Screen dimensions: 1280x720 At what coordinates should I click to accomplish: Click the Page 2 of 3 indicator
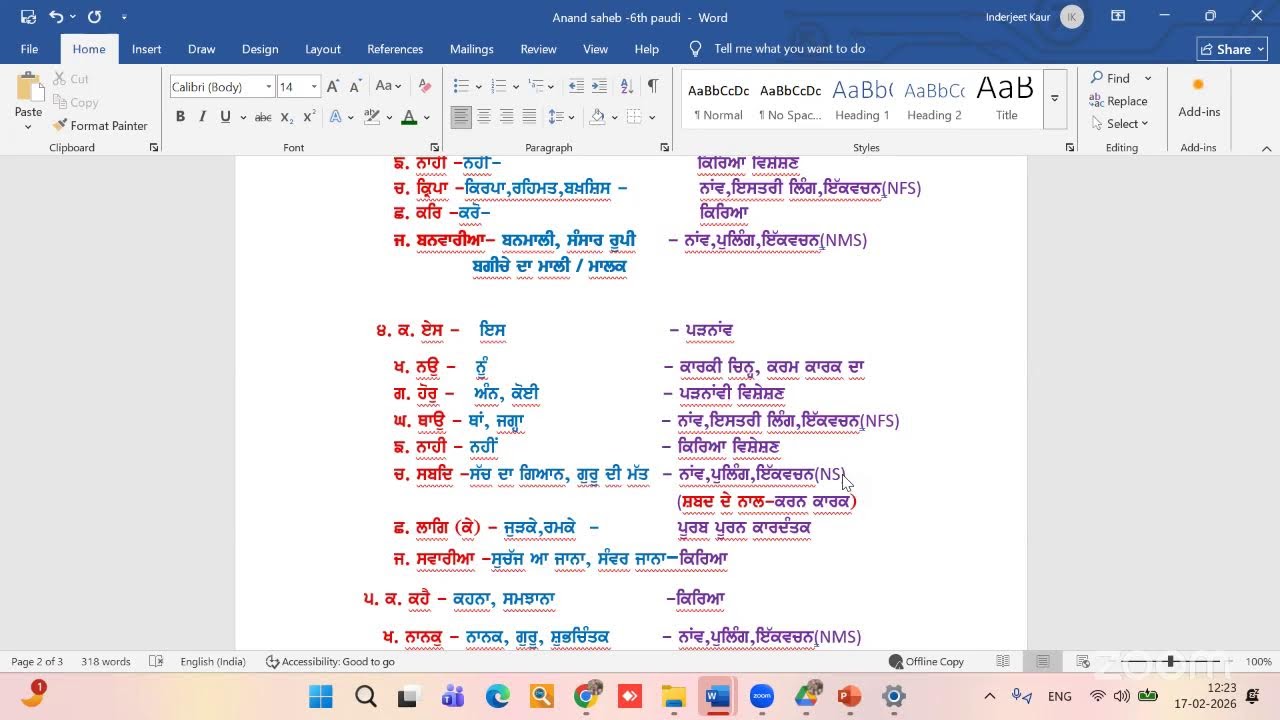[x=37, y=661]
